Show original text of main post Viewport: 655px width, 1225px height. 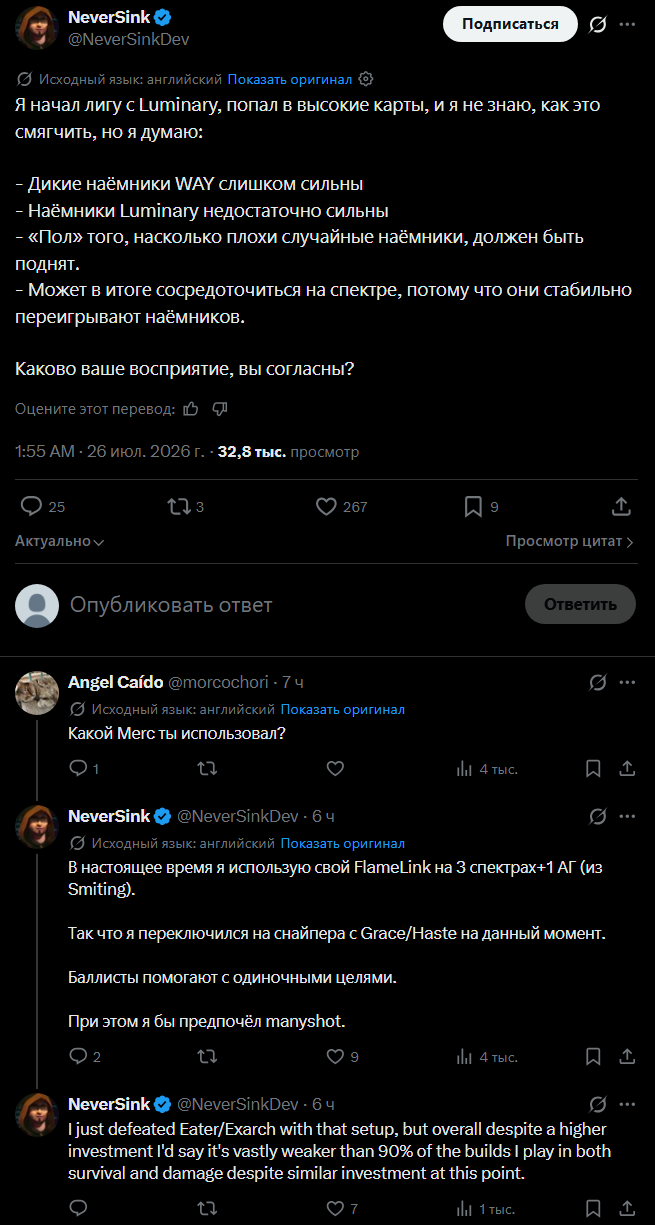[x=289, y=79]
